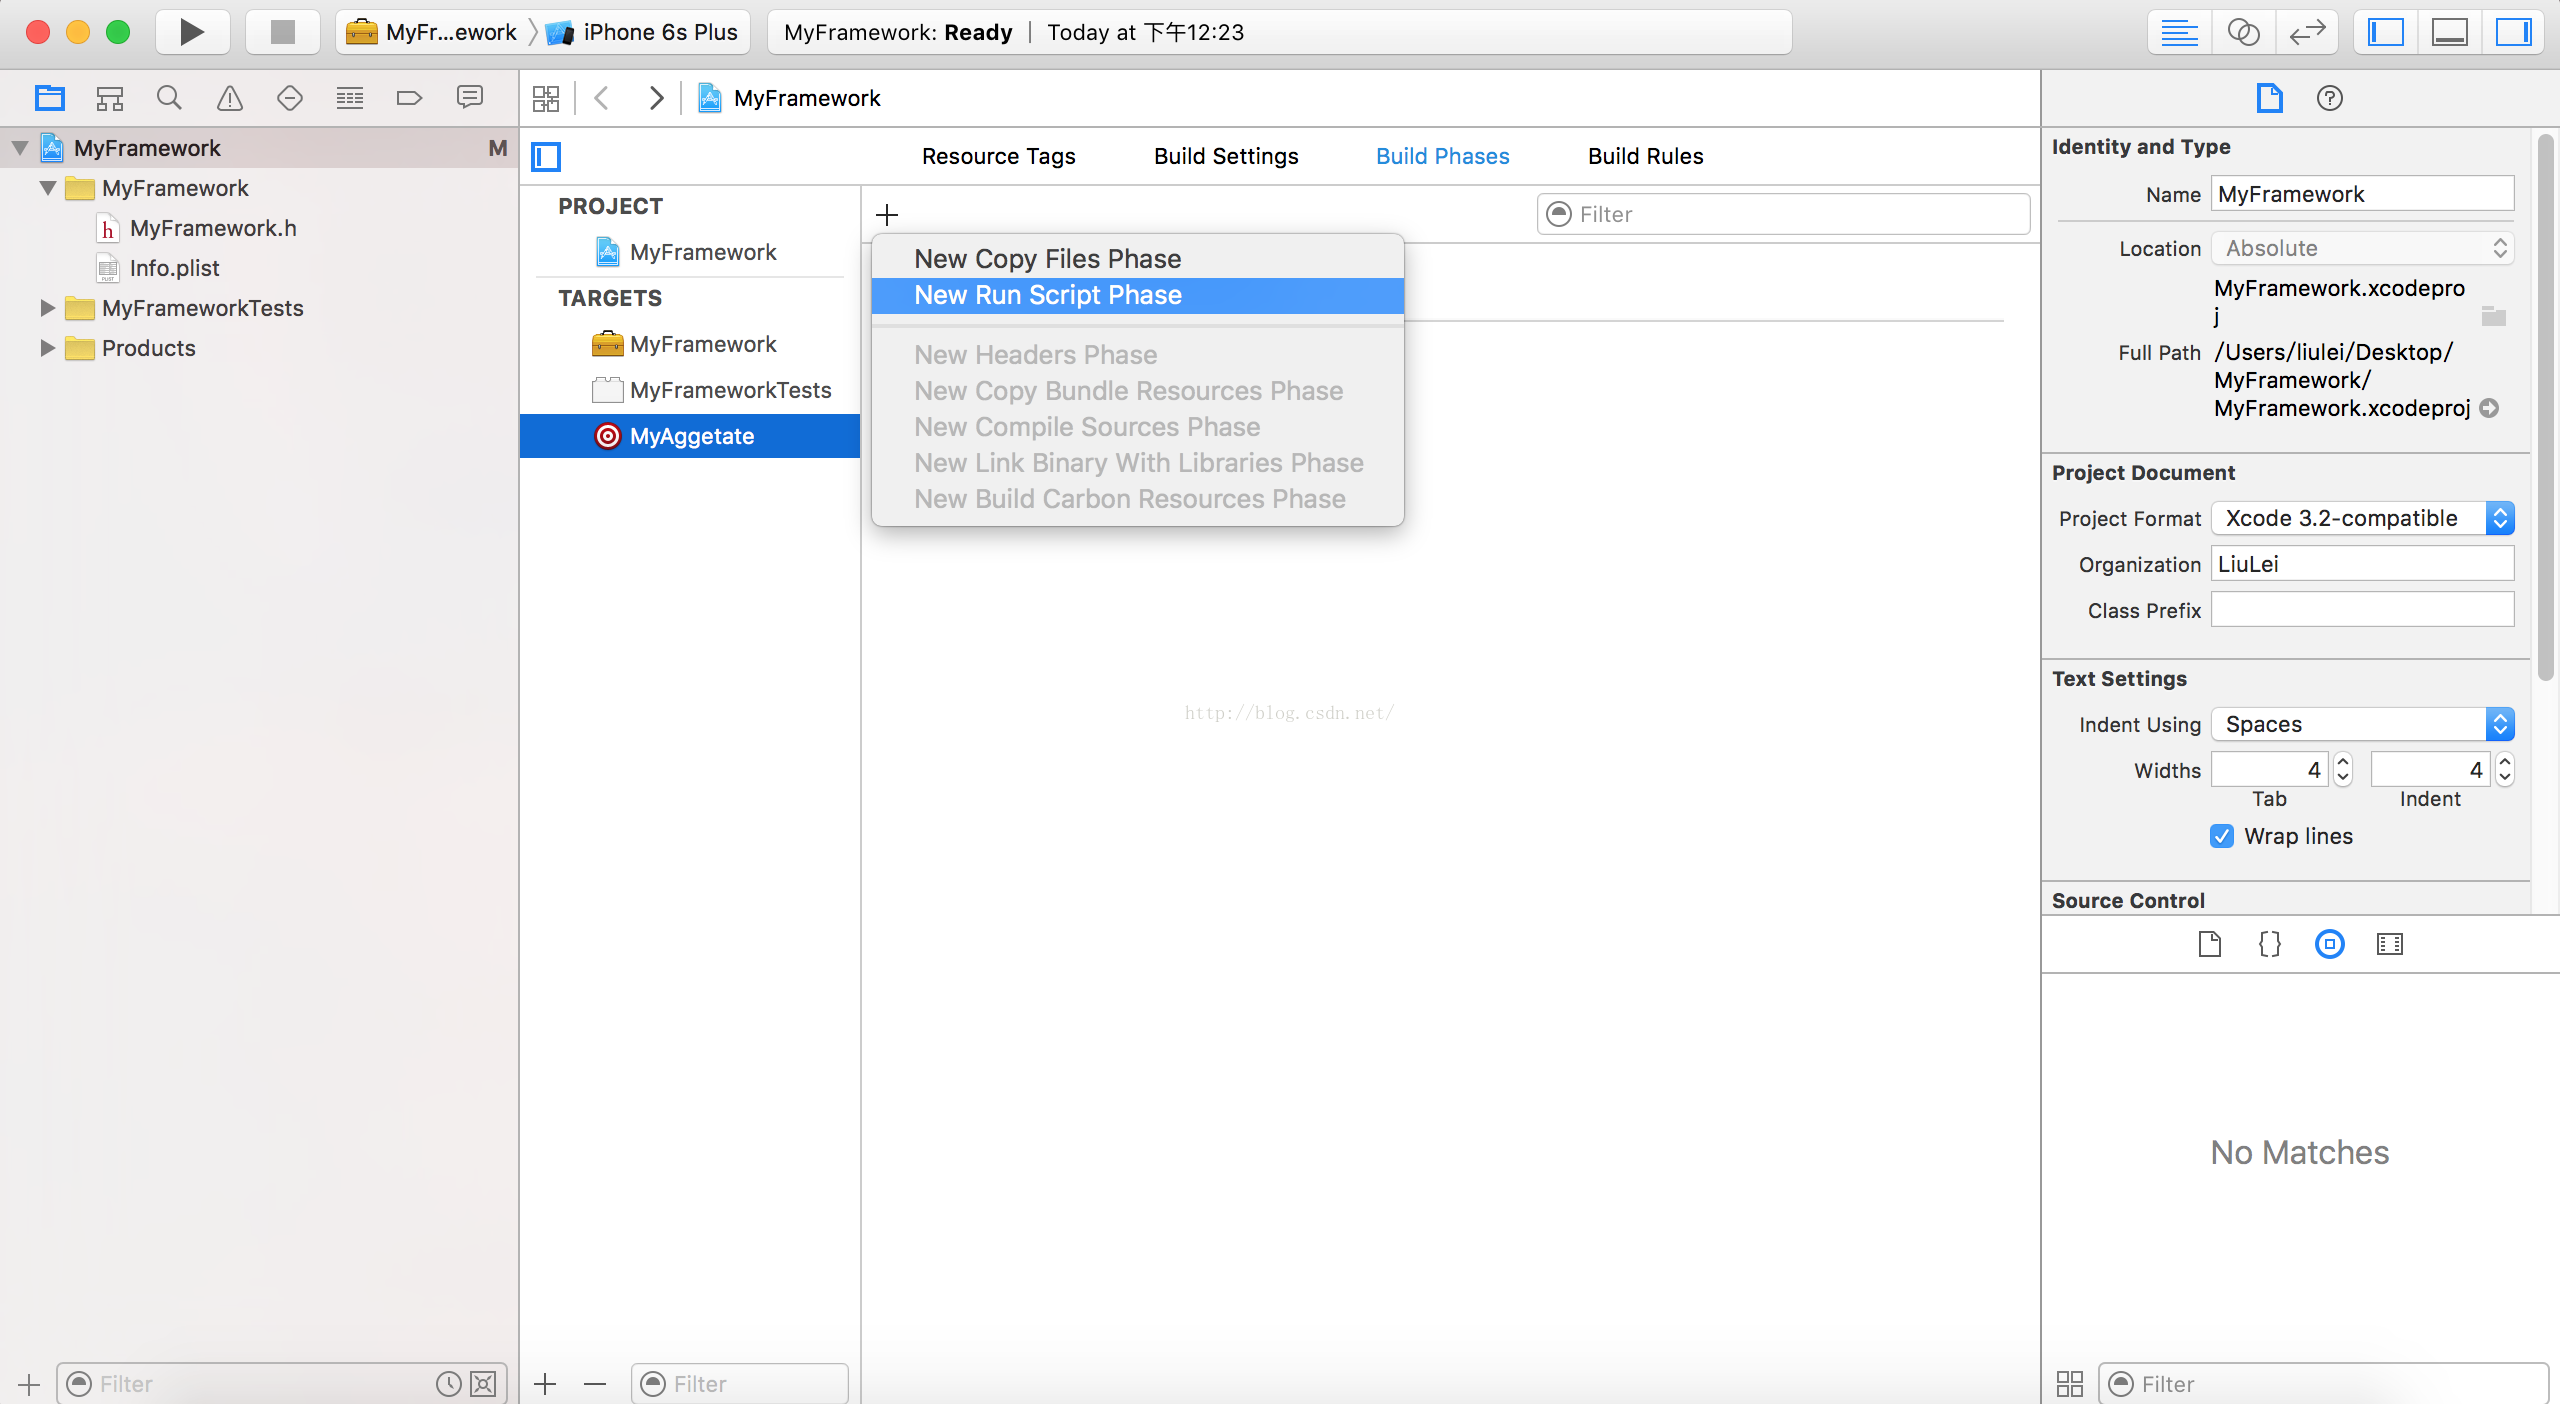Open the Project Format dropdown
This screenshot has width=2560, height=1404.
[x=2362, y=518]
